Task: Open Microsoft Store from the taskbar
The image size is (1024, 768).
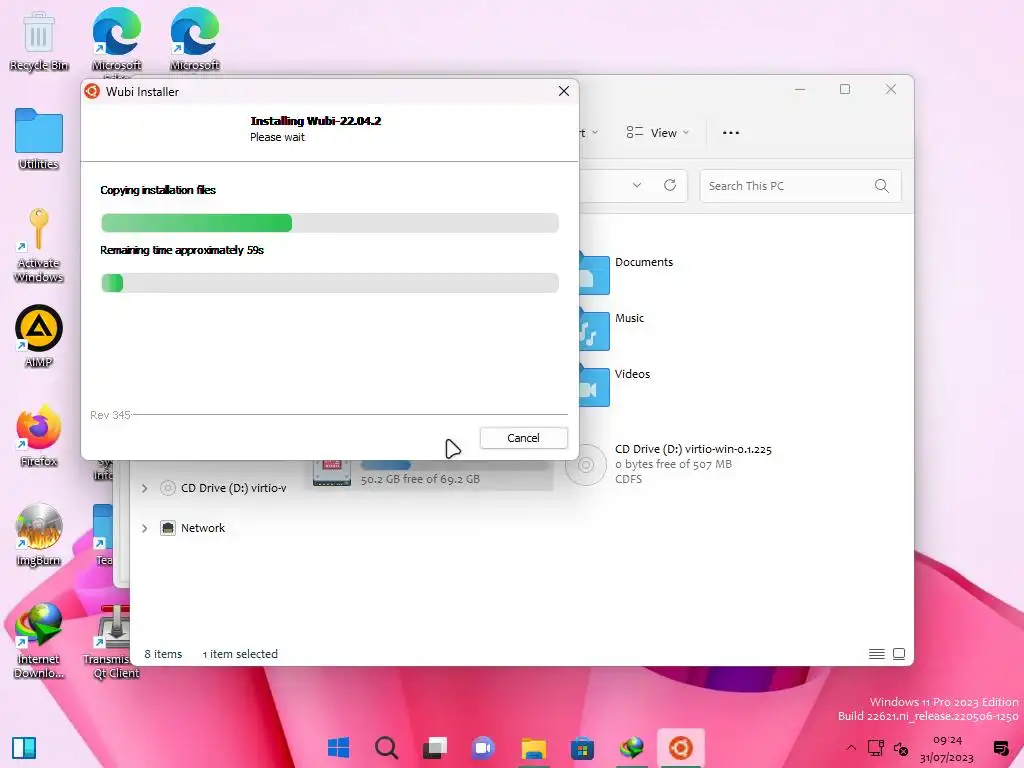Action: [582, 748]
